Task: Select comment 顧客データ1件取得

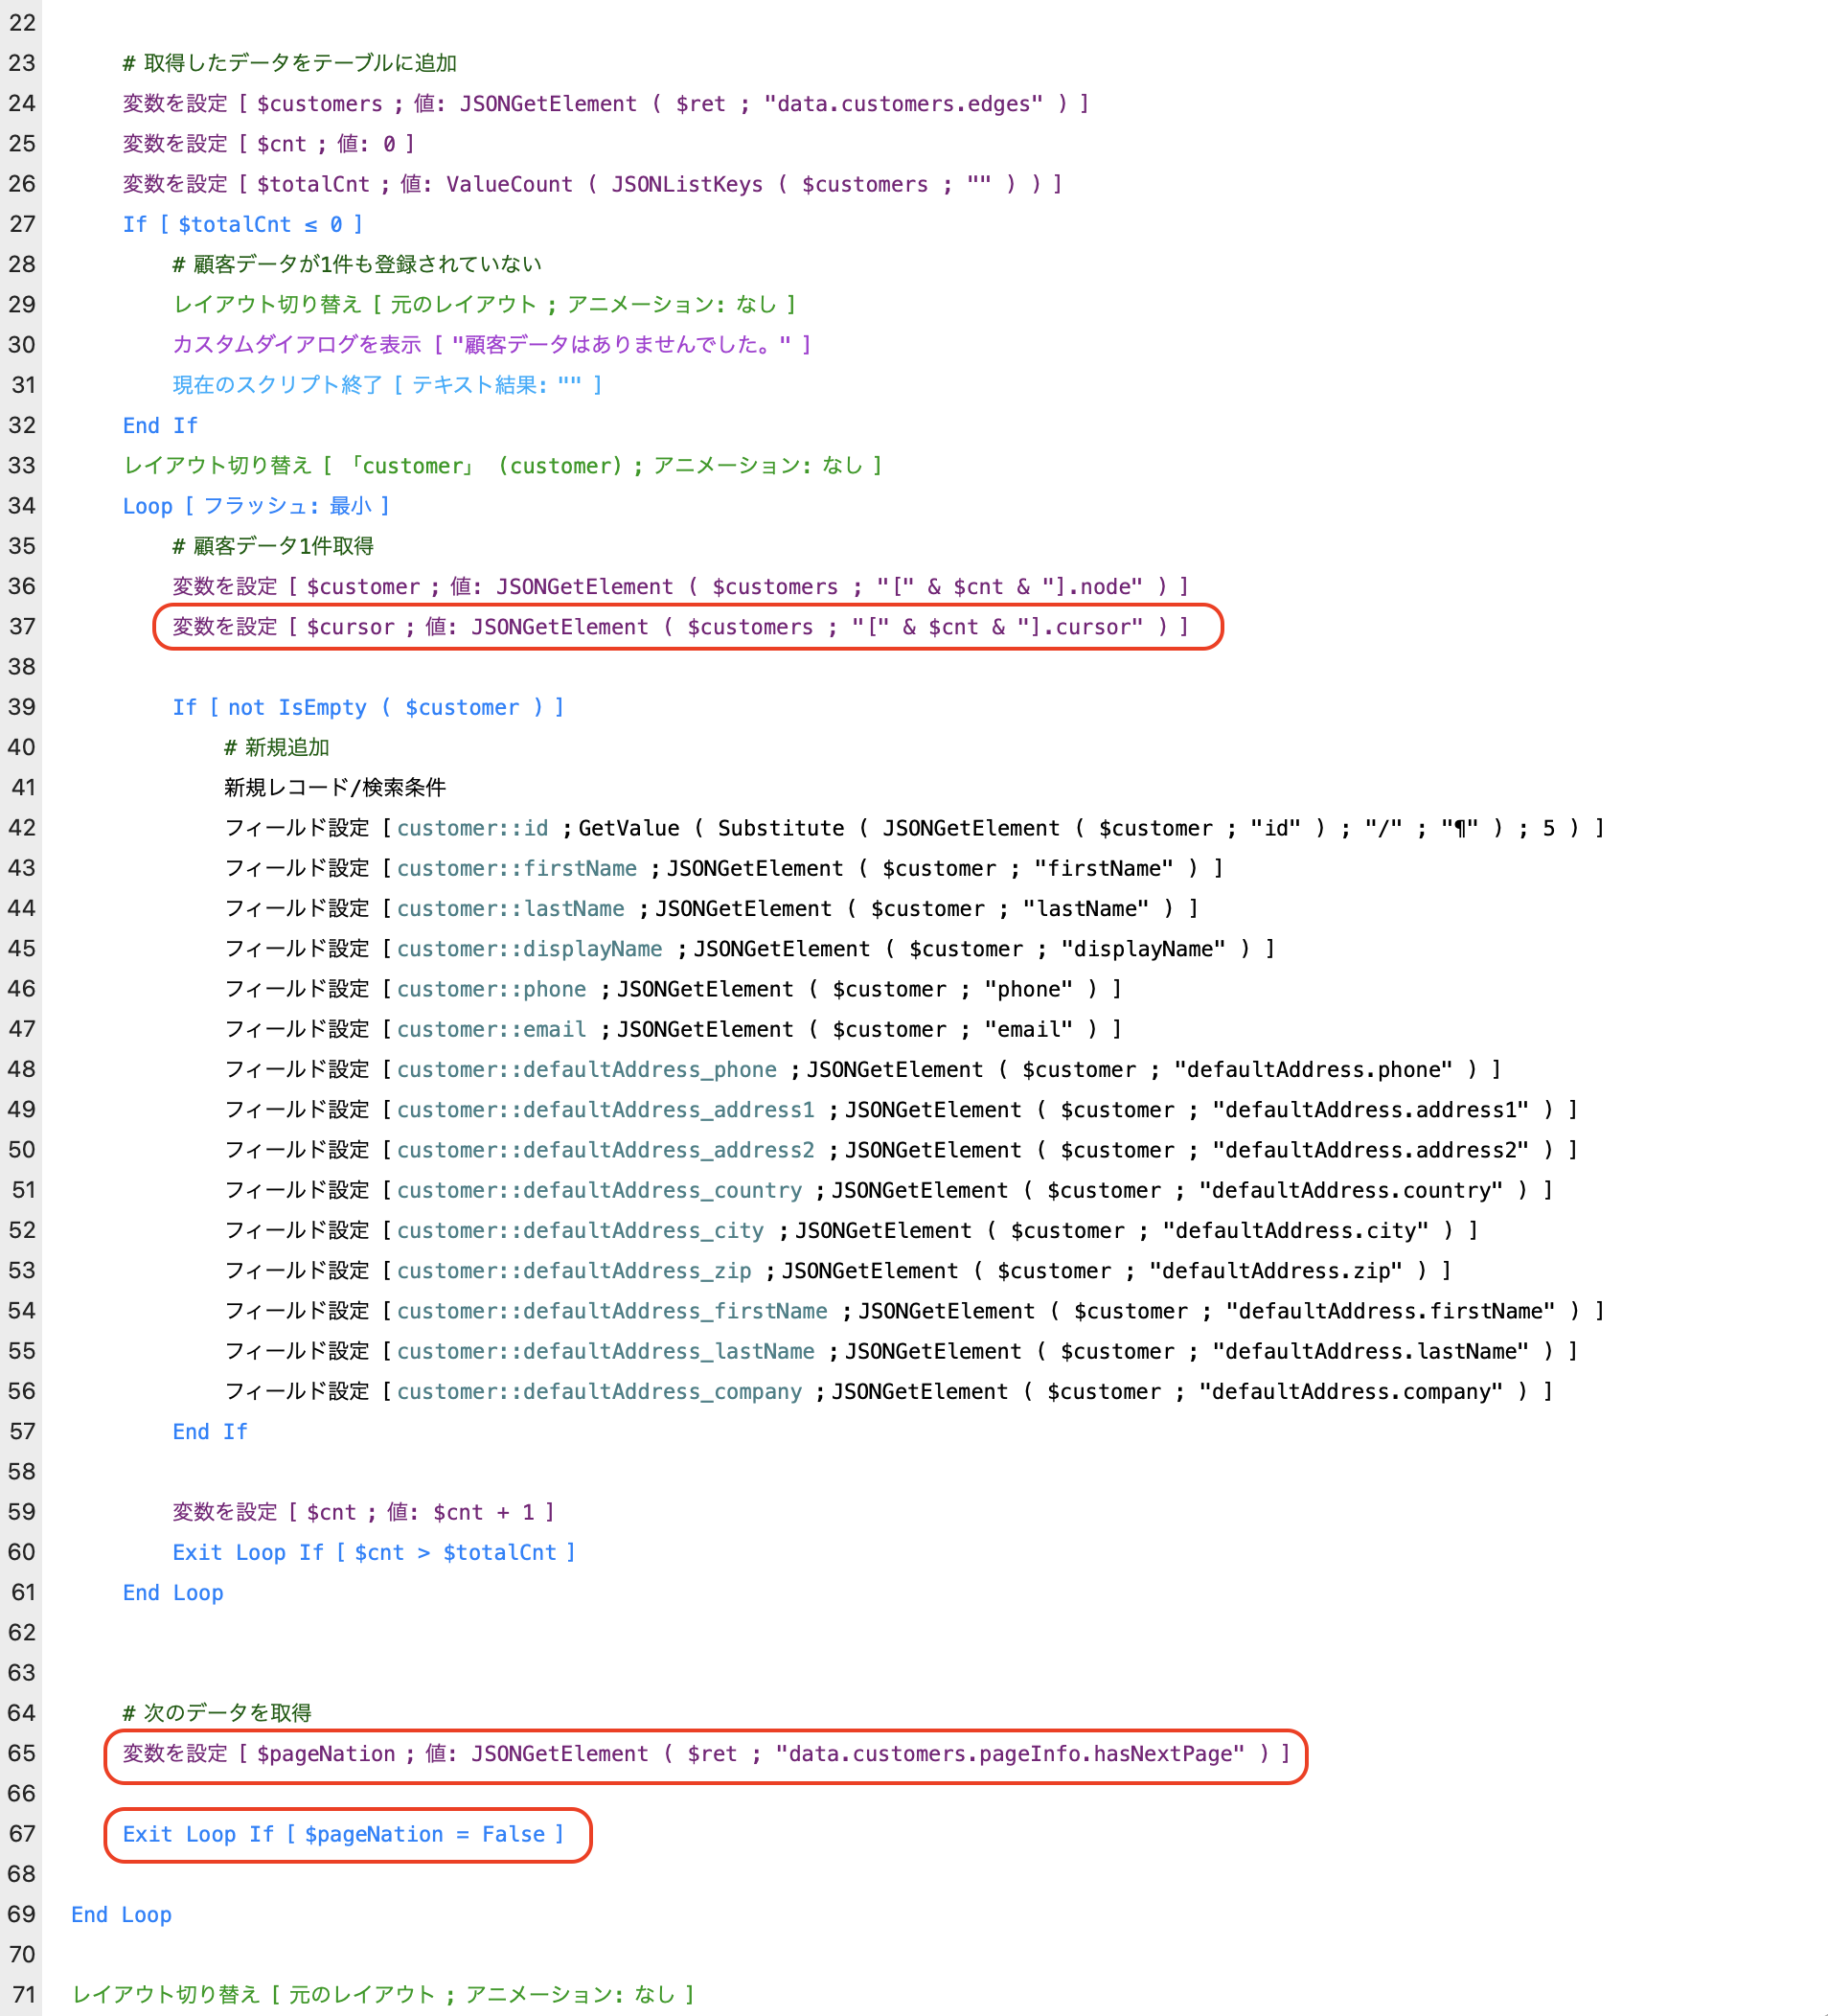Action: [273, 546]
